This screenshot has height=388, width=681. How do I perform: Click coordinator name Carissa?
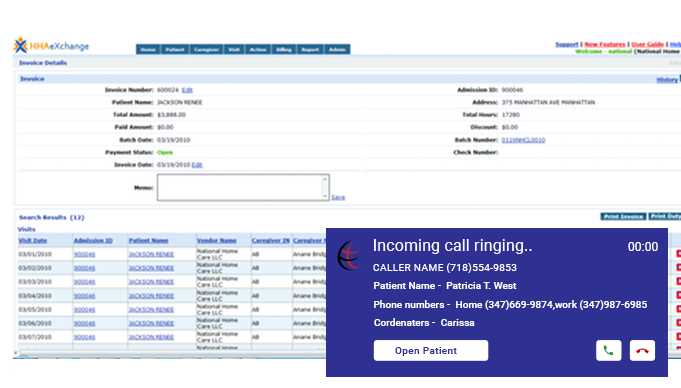tap(457, 323)
